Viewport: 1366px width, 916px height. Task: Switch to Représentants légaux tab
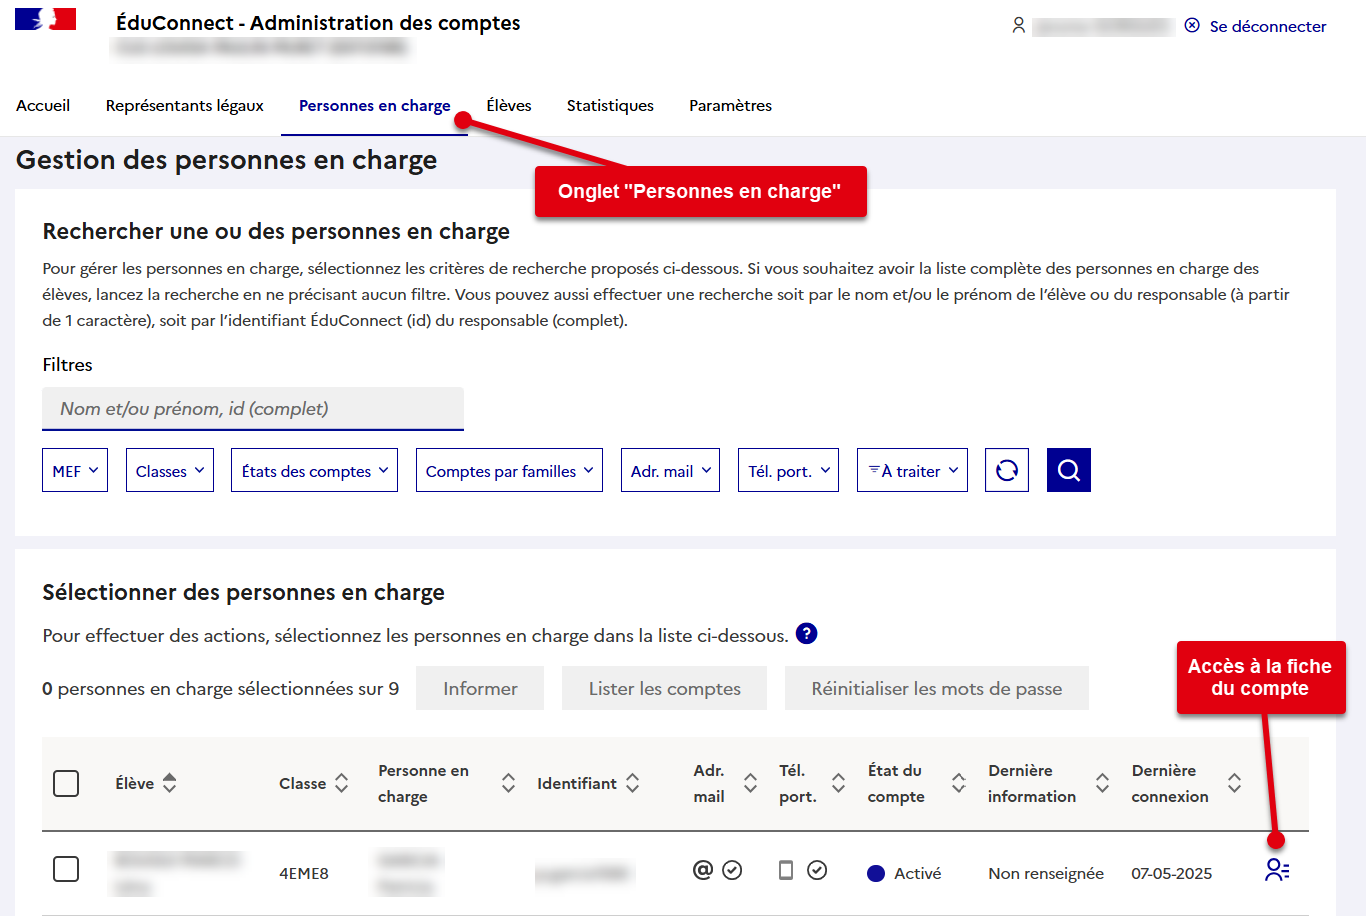pos(185,105)
